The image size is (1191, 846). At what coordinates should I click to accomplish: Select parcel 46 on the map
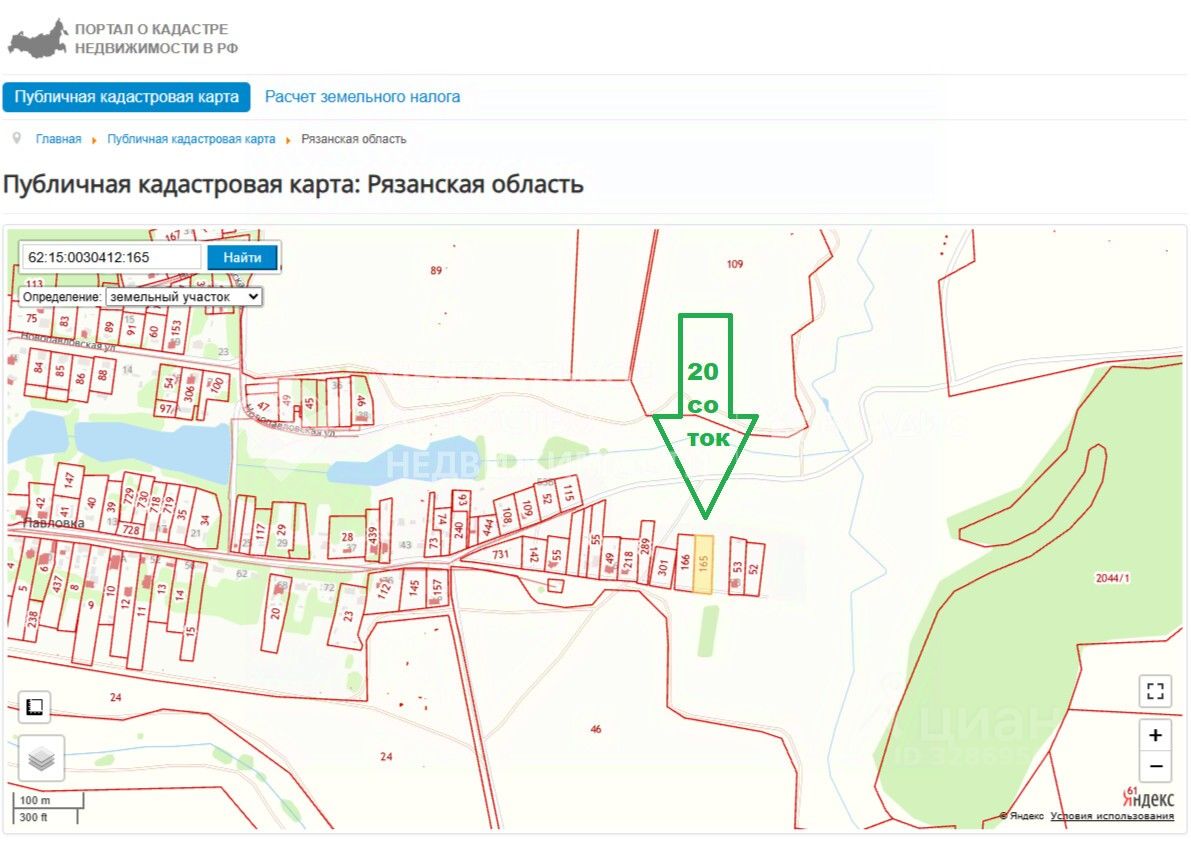click(x=596, y=729)
